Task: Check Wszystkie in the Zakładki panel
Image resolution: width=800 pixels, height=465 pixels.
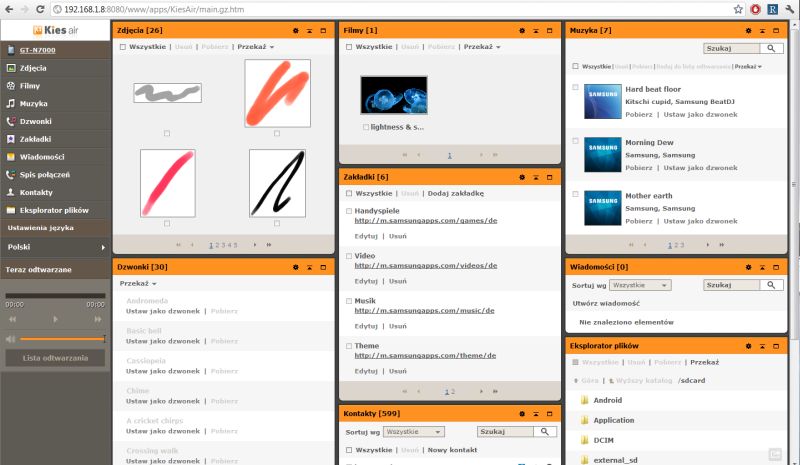Action: [x=349, y=193]
